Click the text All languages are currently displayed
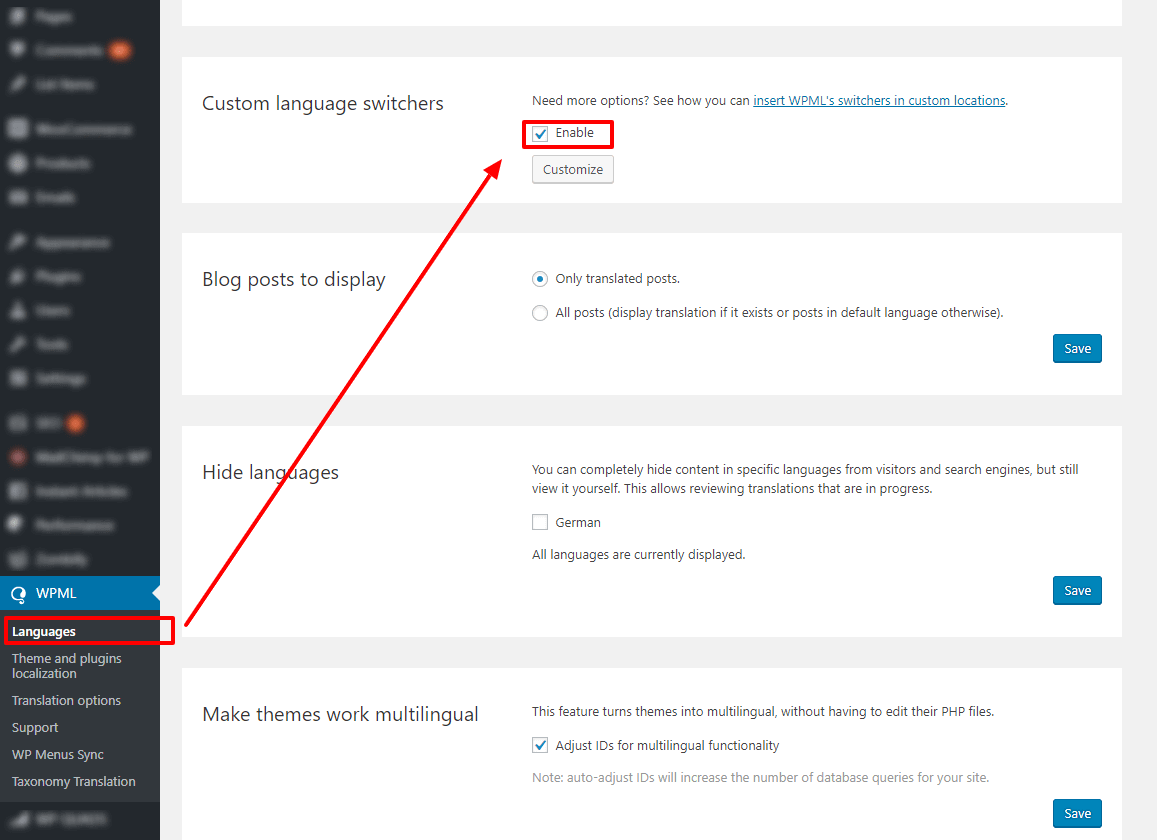 tap(638, 554)
